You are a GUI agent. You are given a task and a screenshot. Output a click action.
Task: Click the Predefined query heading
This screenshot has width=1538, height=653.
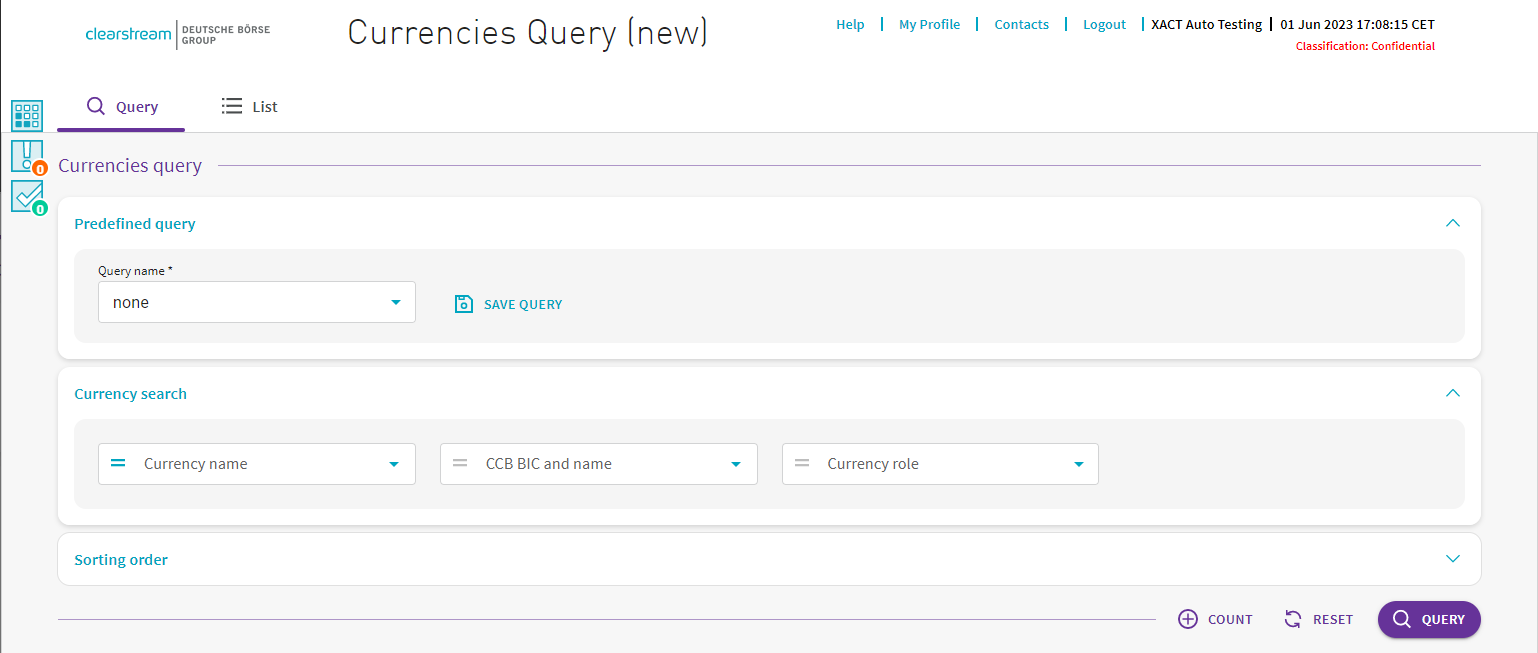[x=135, y=224]
